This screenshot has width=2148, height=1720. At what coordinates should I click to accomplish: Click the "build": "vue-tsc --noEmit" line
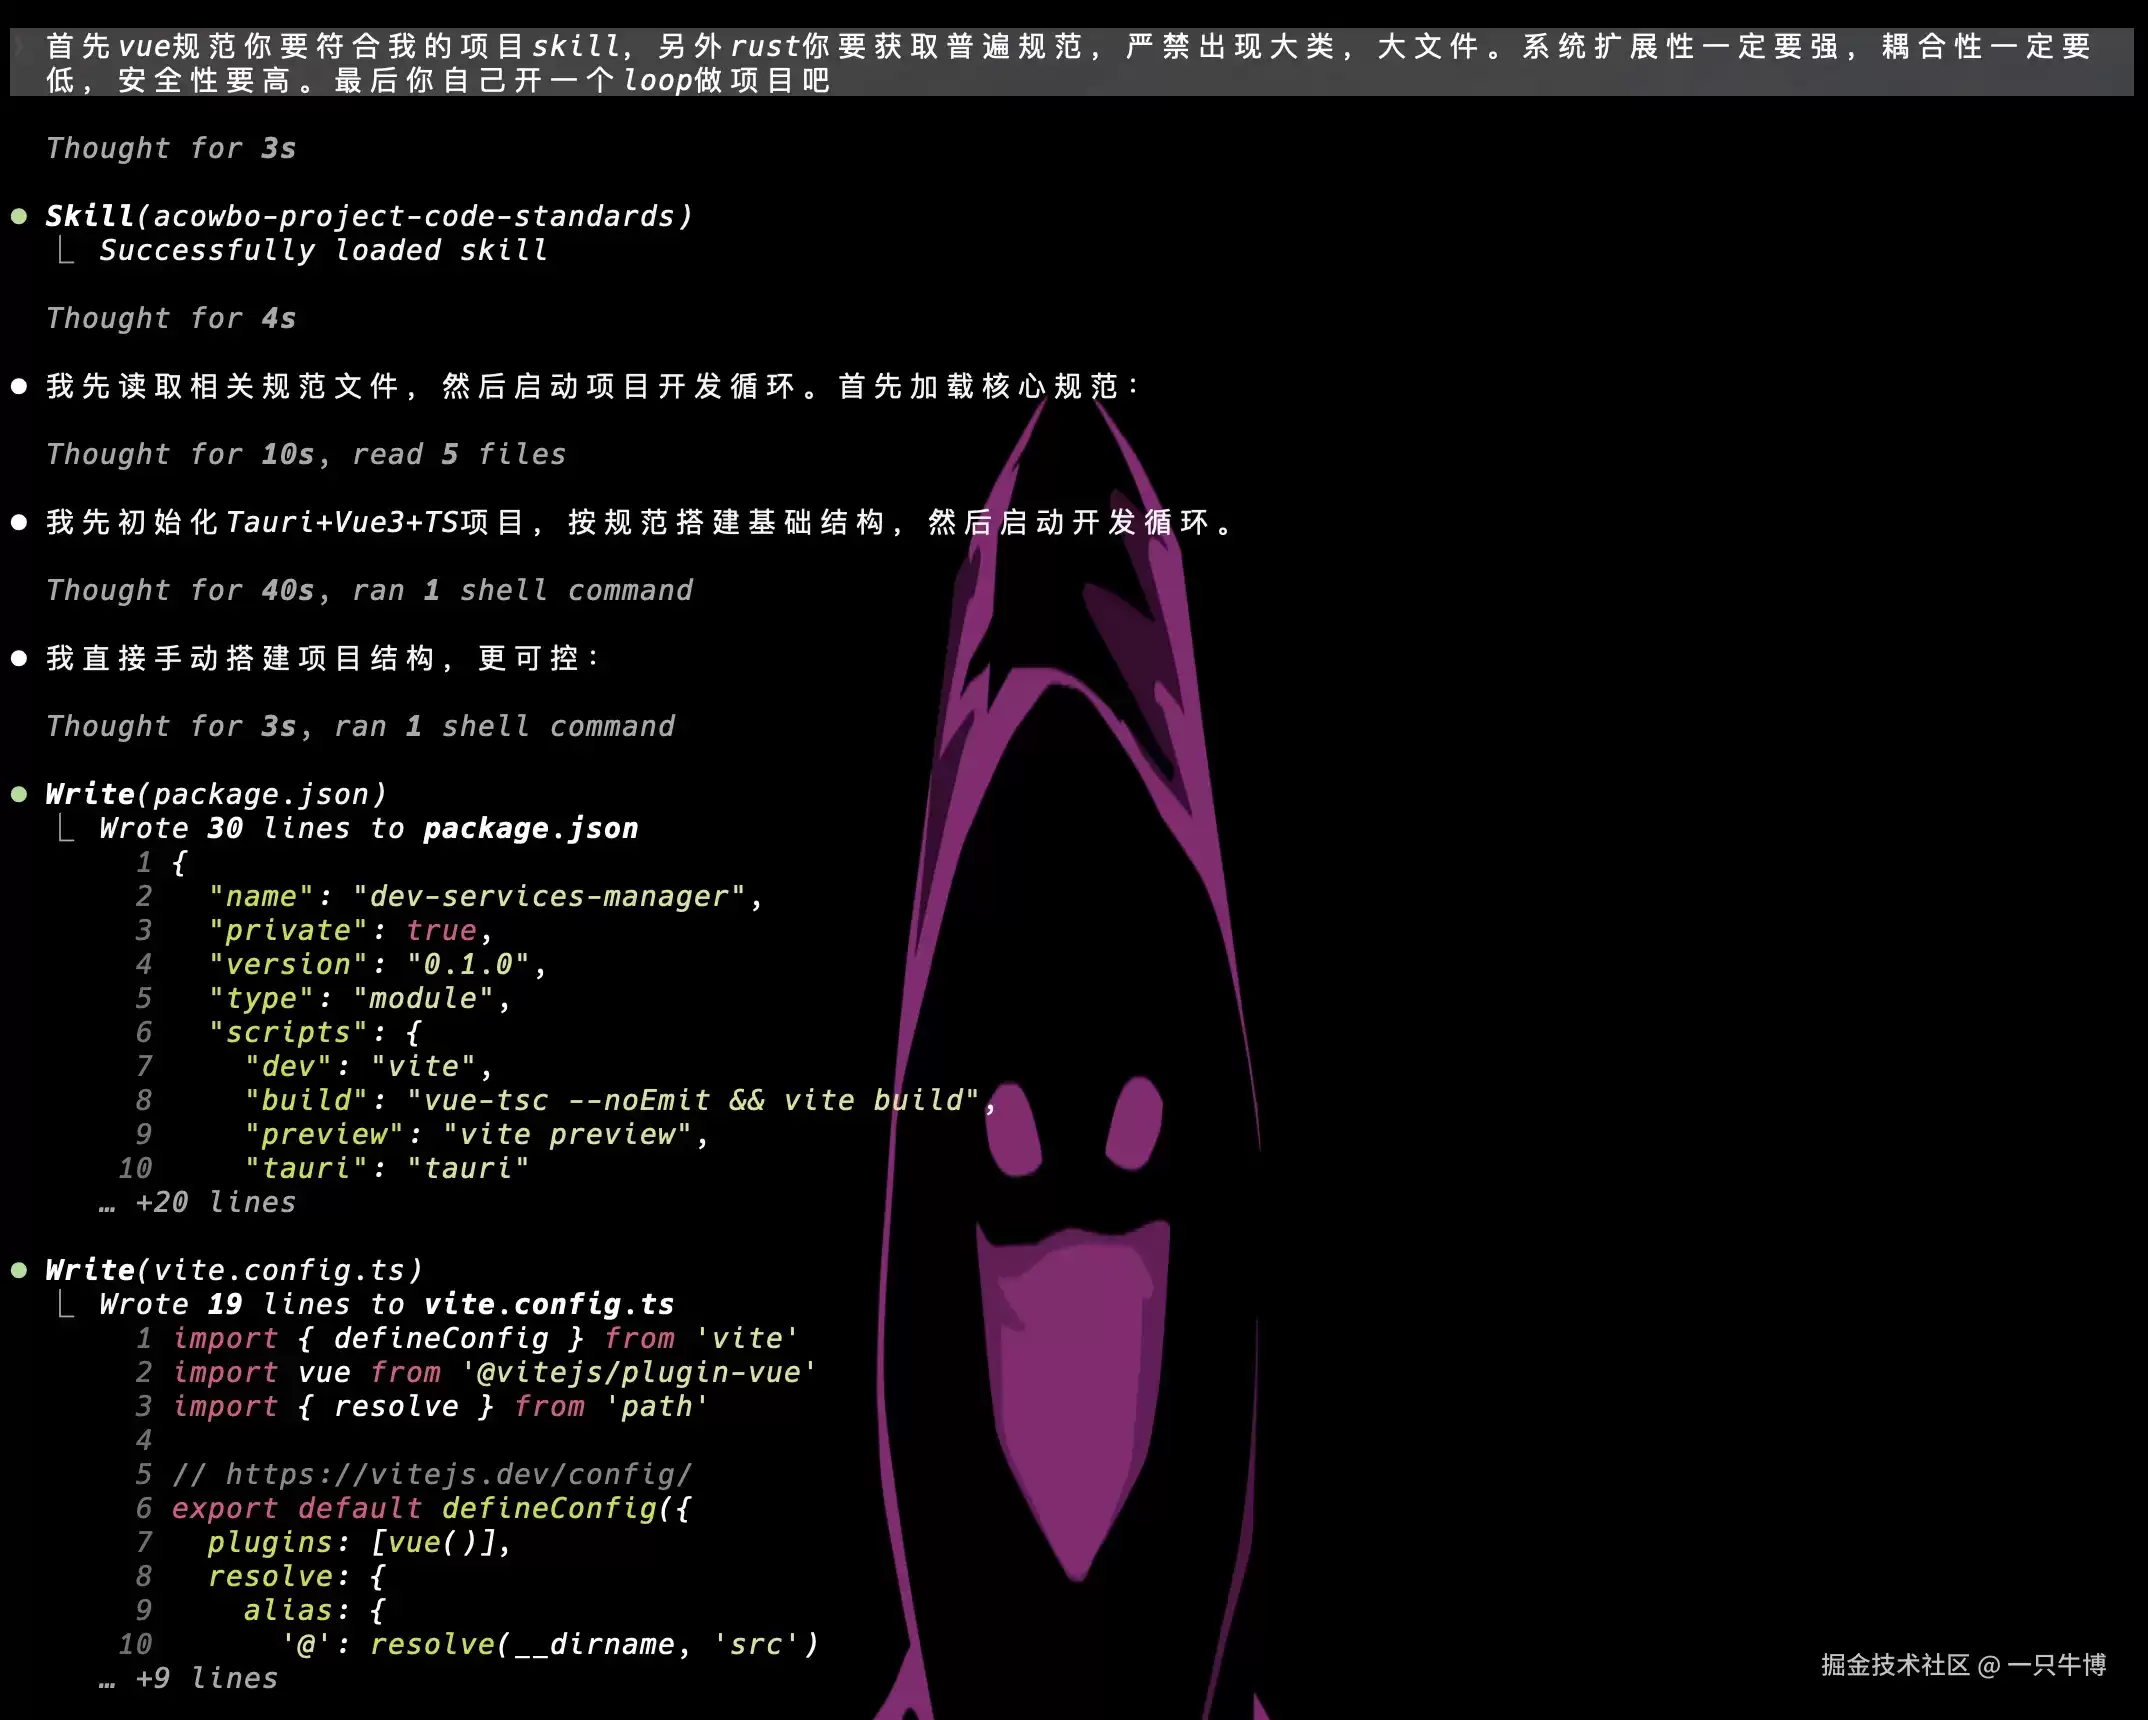[620, 1100]
